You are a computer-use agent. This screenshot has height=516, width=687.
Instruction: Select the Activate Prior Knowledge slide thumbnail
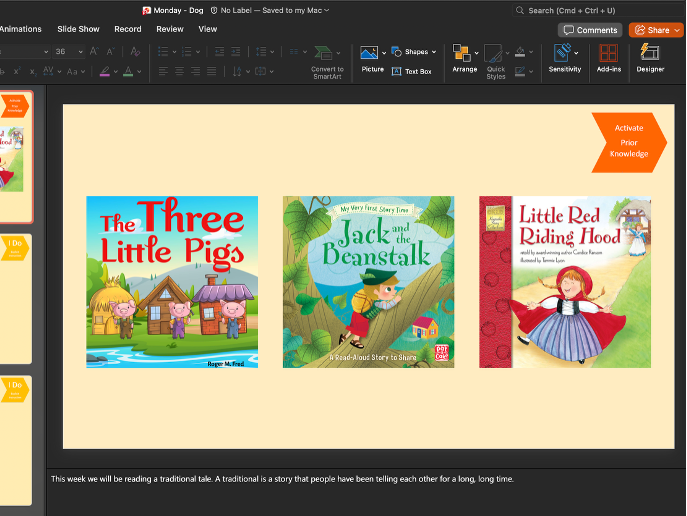coord(16,156)
